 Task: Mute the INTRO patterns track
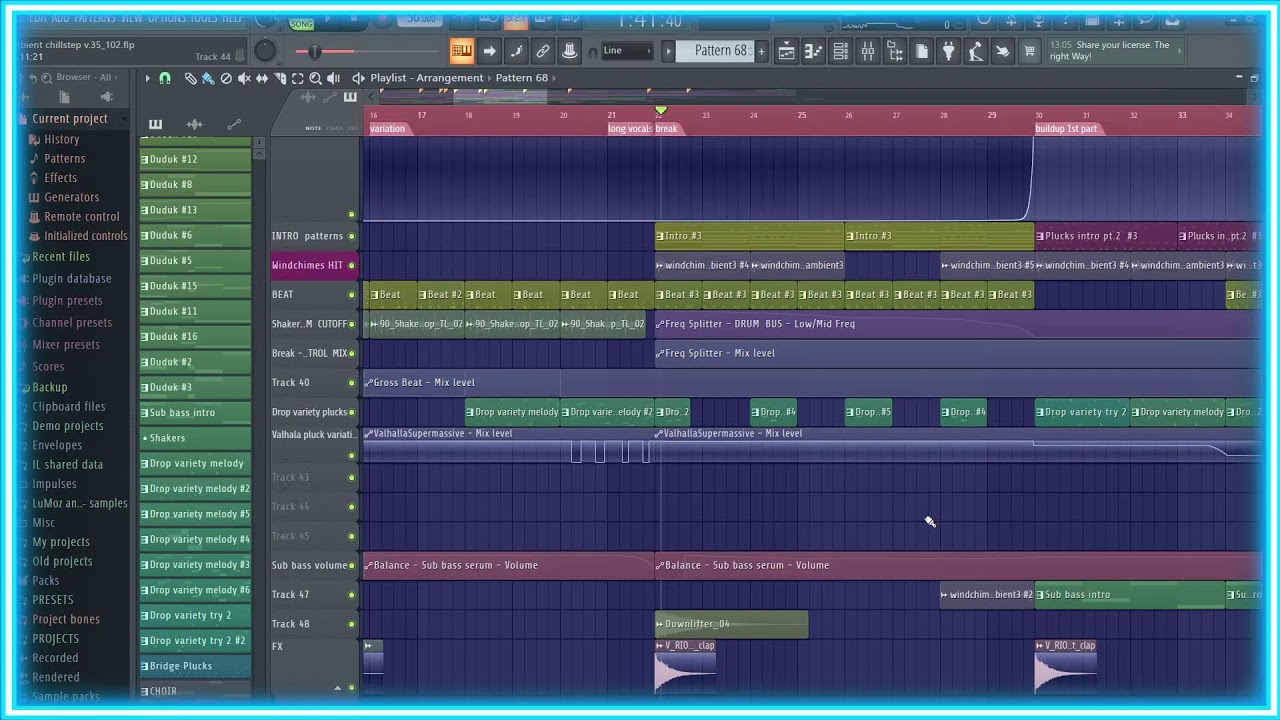click(351, 237)
